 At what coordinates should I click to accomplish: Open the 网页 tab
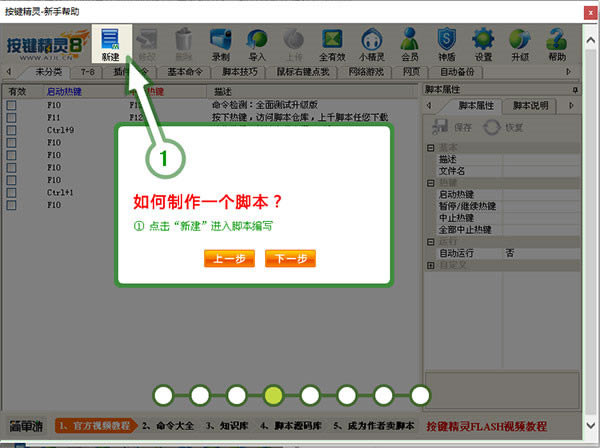click(411, 72)
